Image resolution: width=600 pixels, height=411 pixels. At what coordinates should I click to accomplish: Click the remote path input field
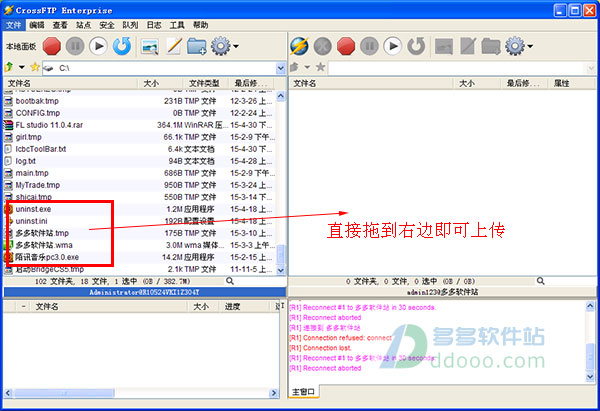457,68
